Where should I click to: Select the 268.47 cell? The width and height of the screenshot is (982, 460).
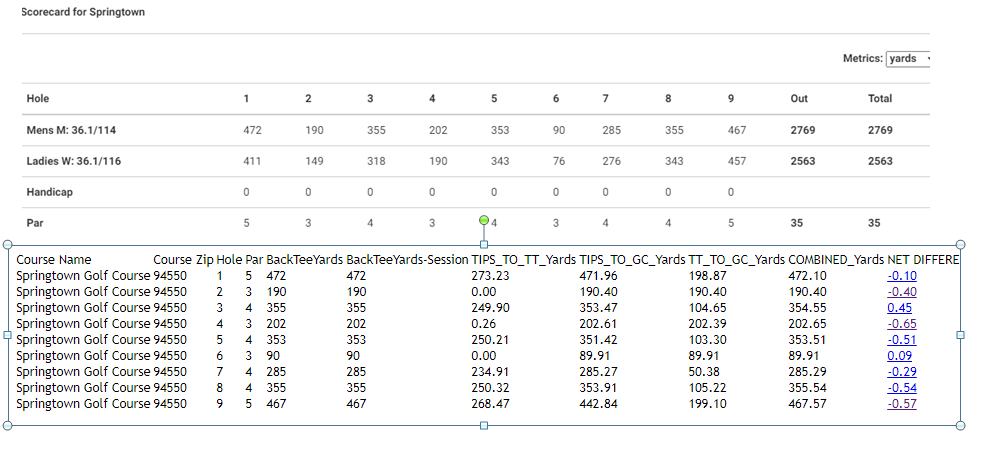coord(490,404)
